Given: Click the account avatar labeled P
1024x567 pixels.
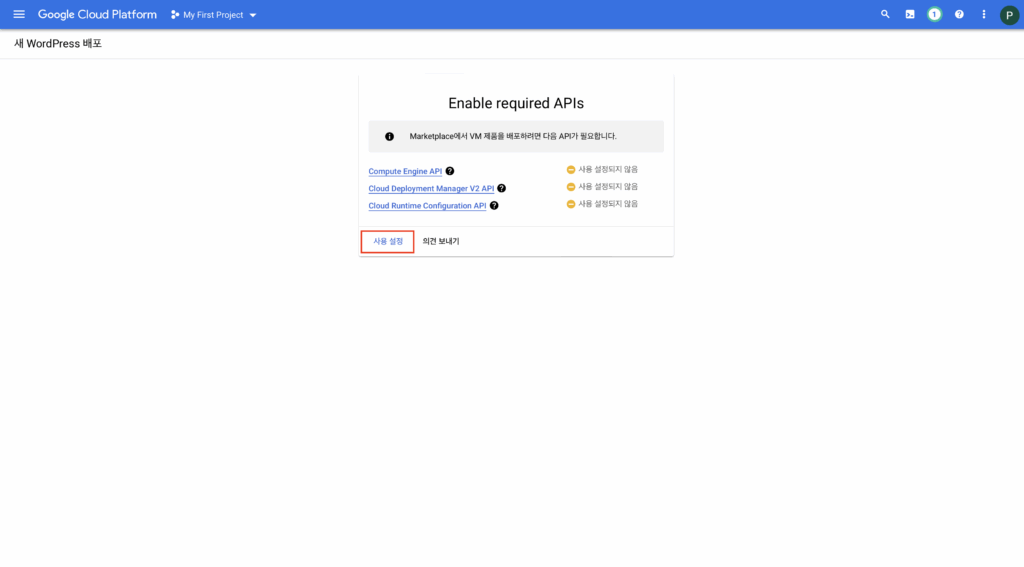Looking at the screenshot, I should (1009, 15).
